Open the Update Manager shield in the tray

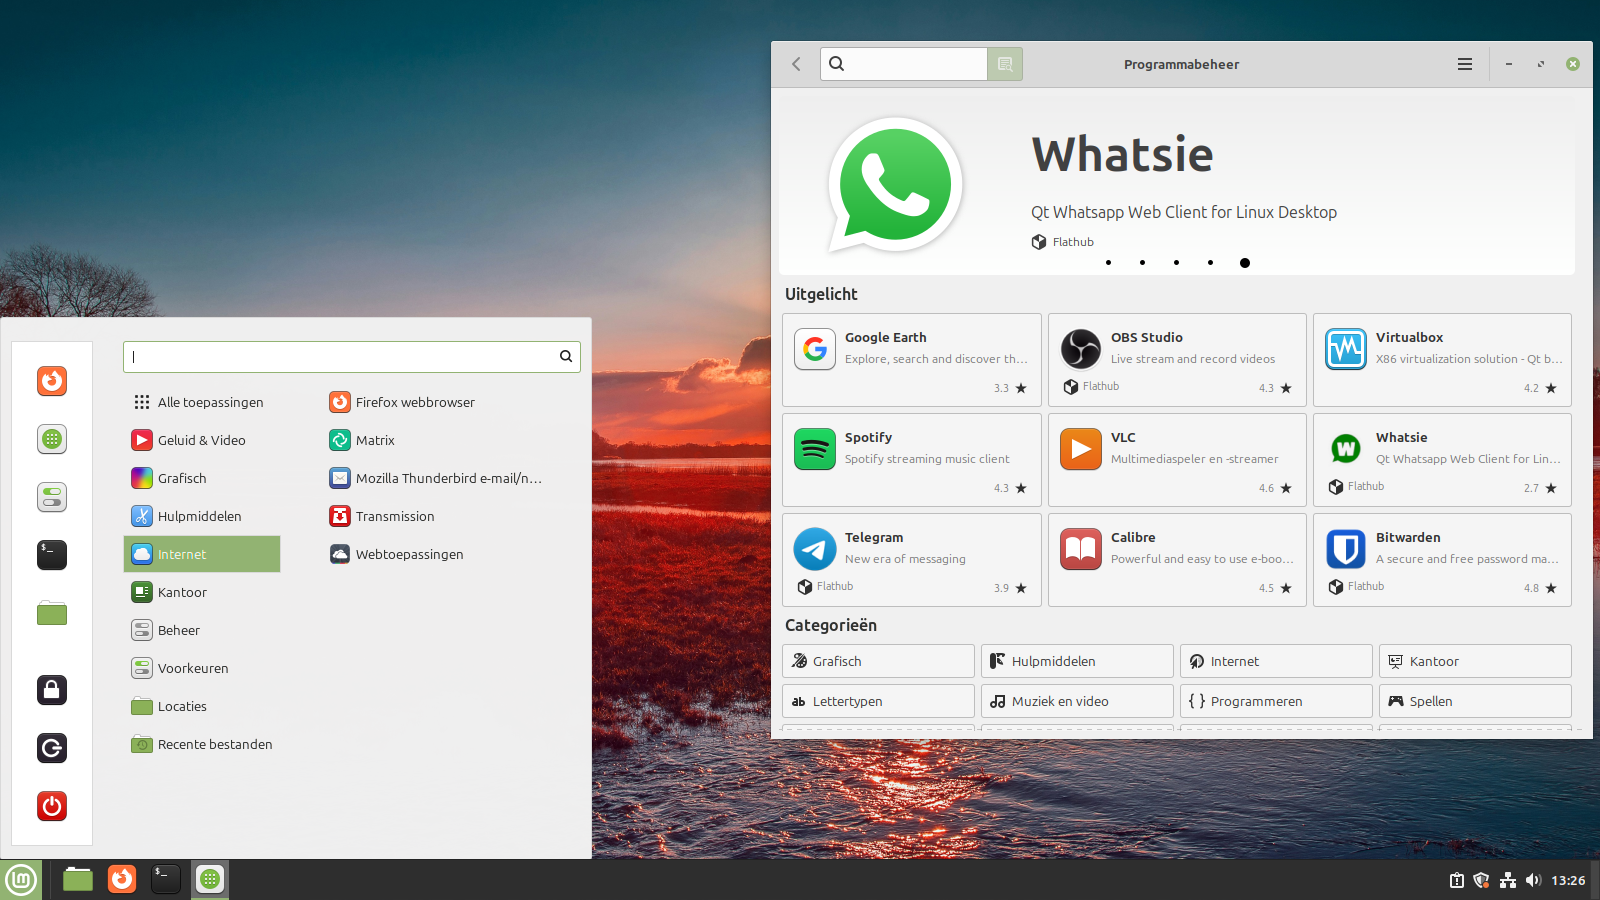click(x=1482, y=880)
